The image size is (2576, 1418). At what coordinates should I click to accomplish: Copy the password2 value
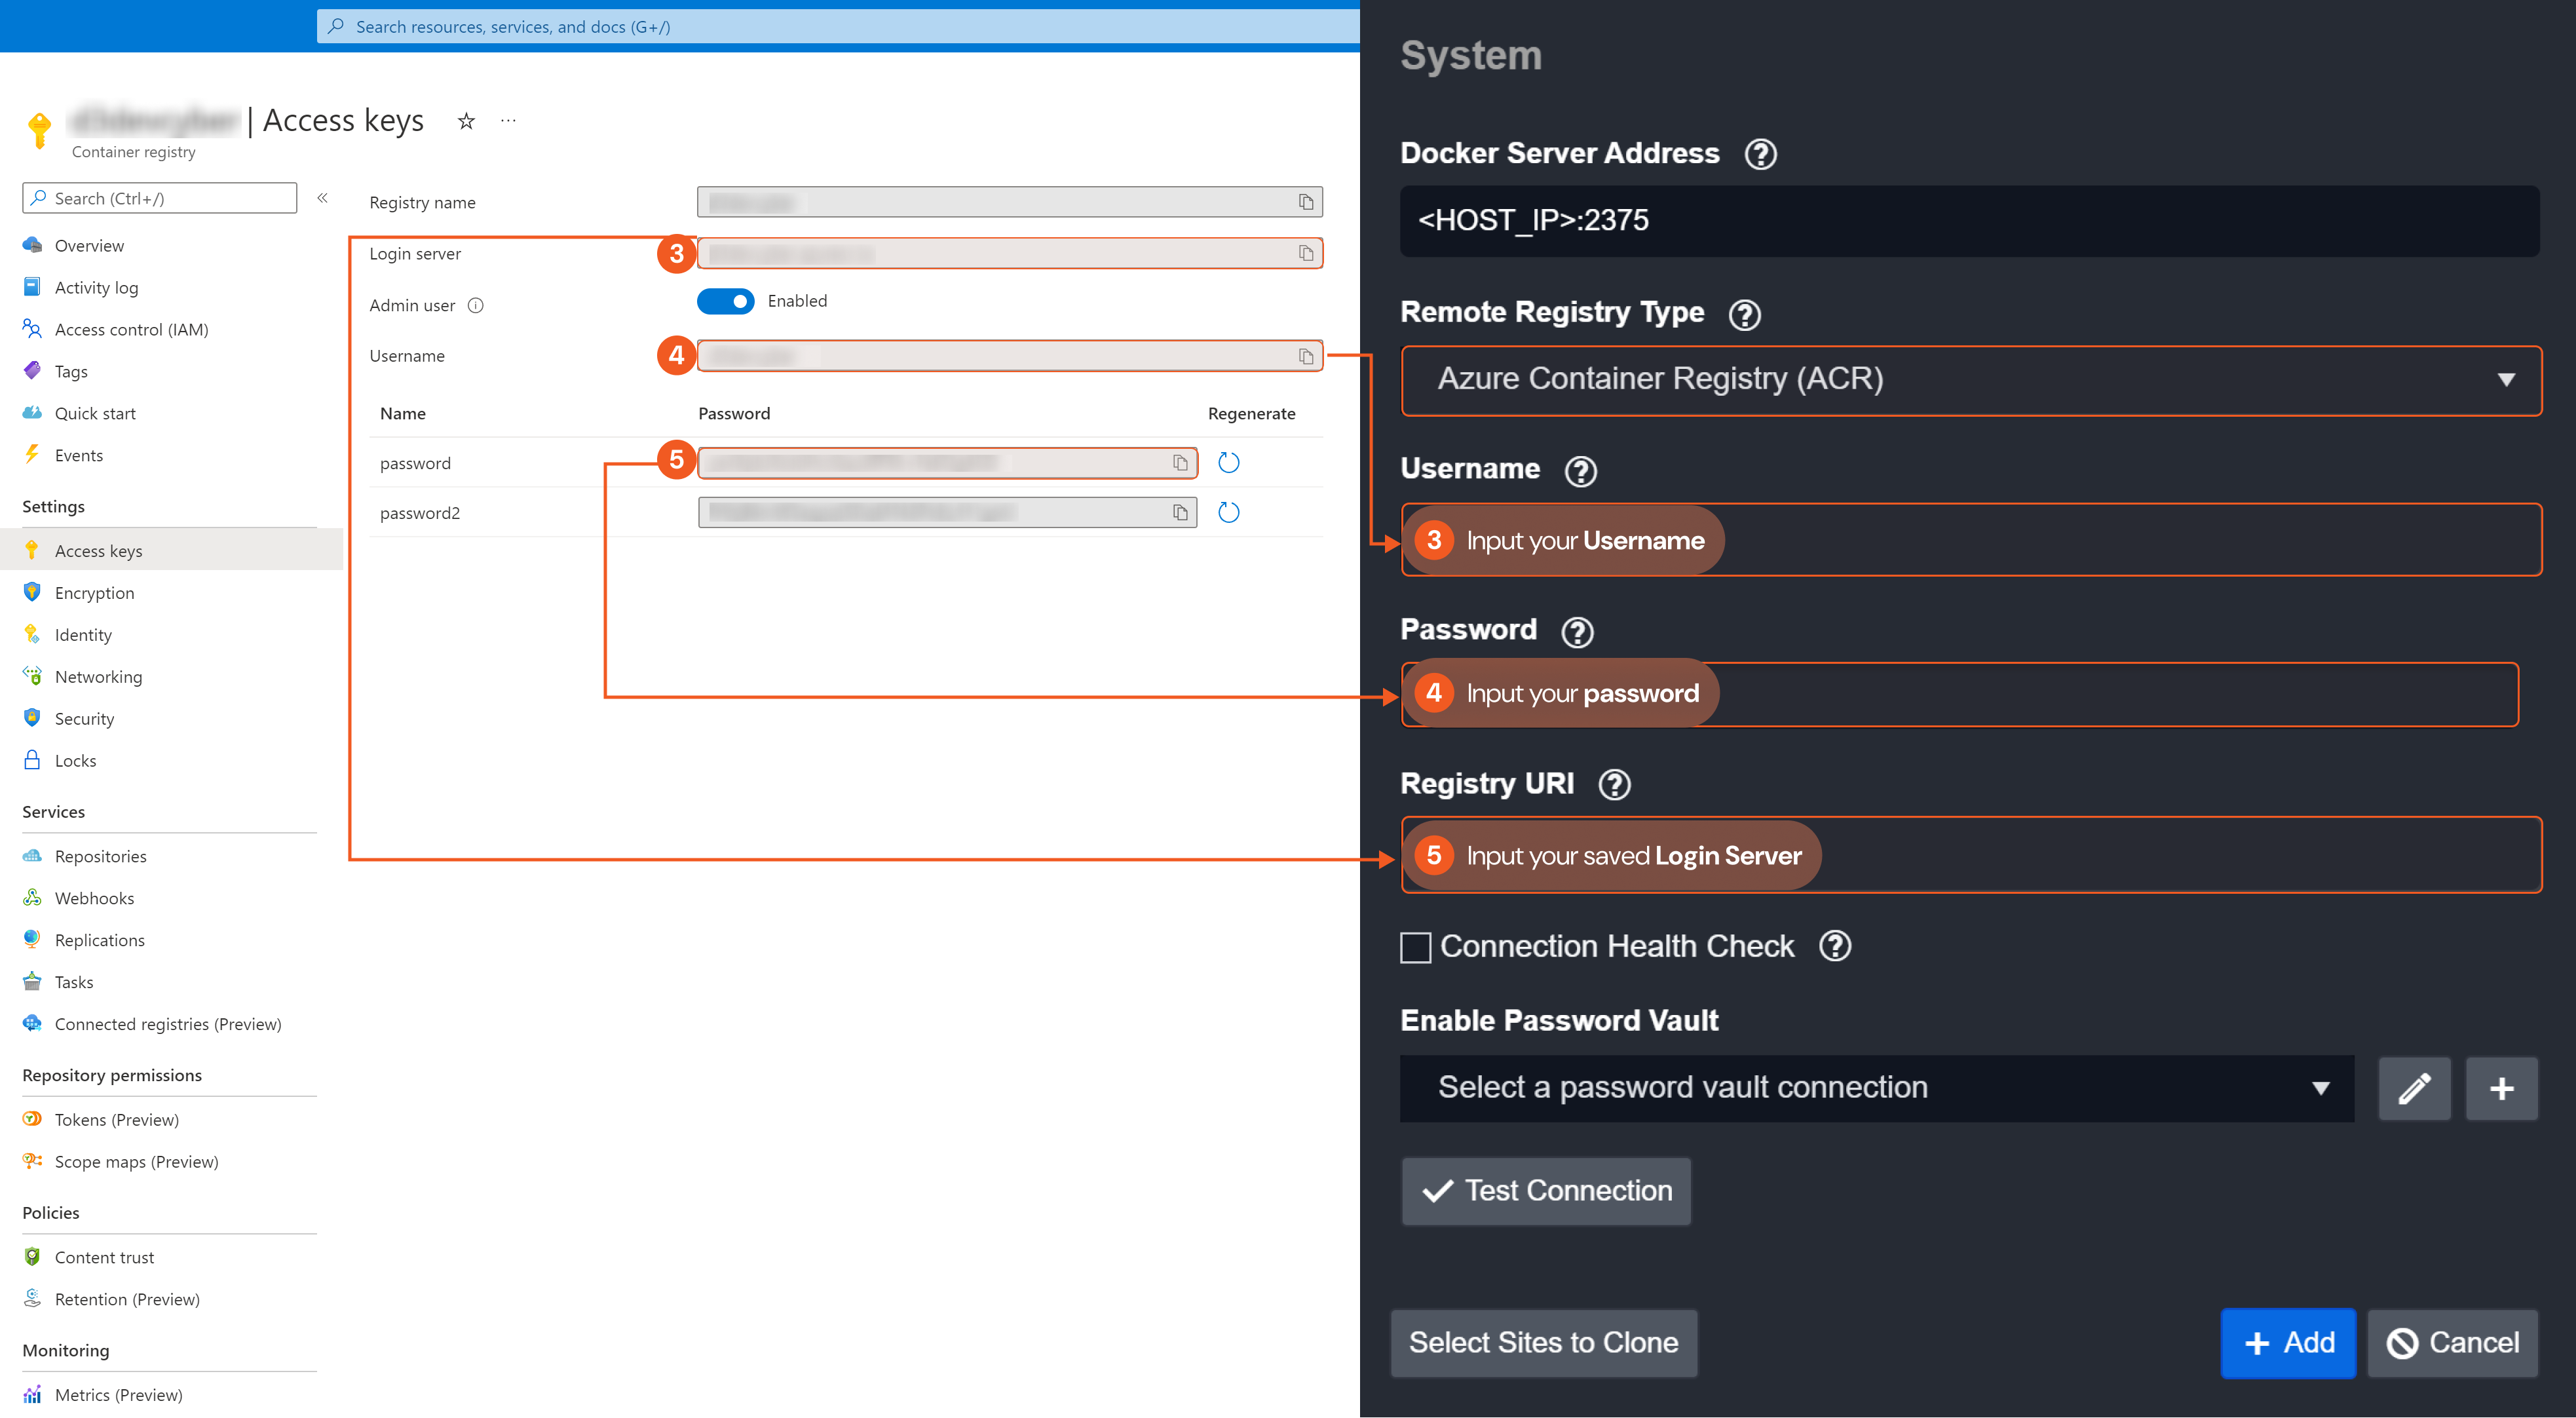click(x=1180, y=513)
